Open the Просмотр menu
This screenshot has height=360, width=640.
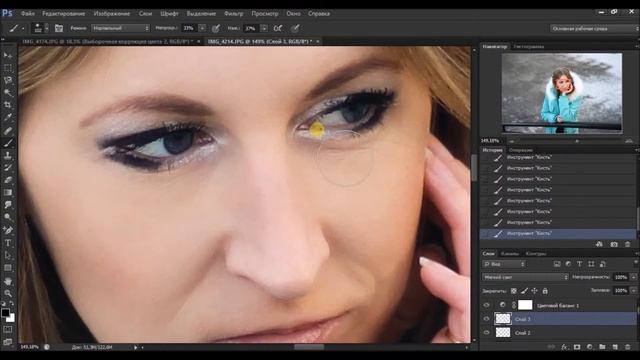coord(264,13)
